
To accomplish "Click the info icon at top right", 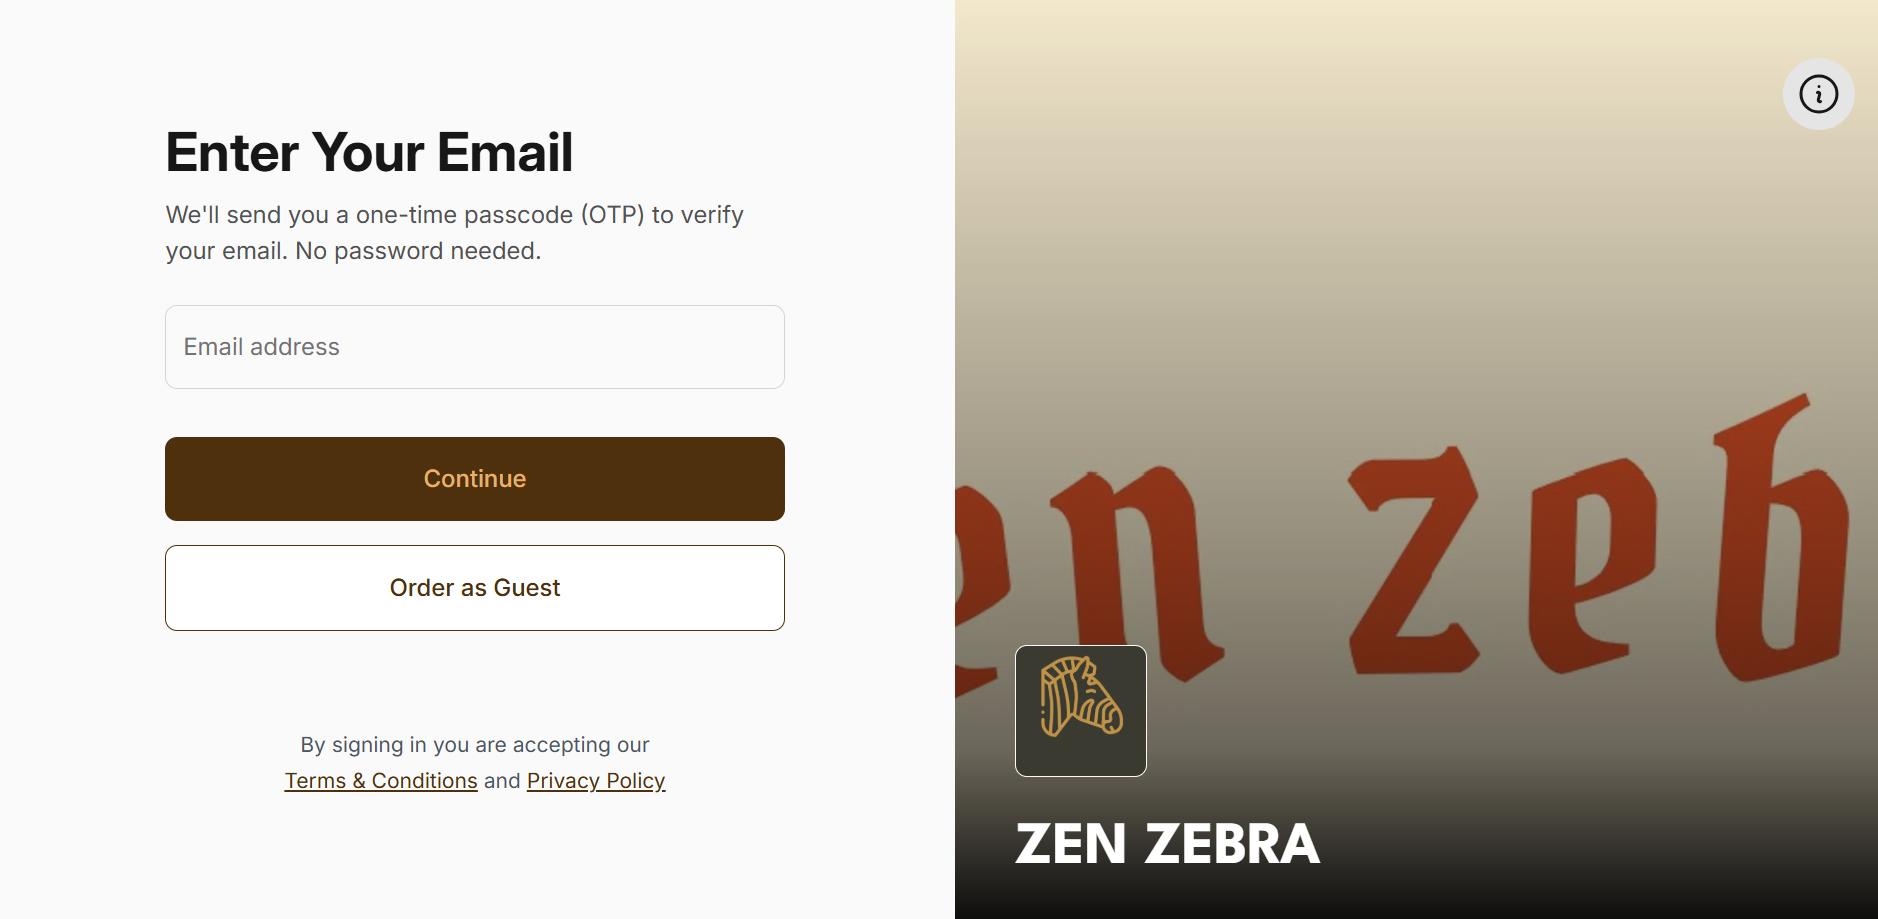I will pos(1818,94).
